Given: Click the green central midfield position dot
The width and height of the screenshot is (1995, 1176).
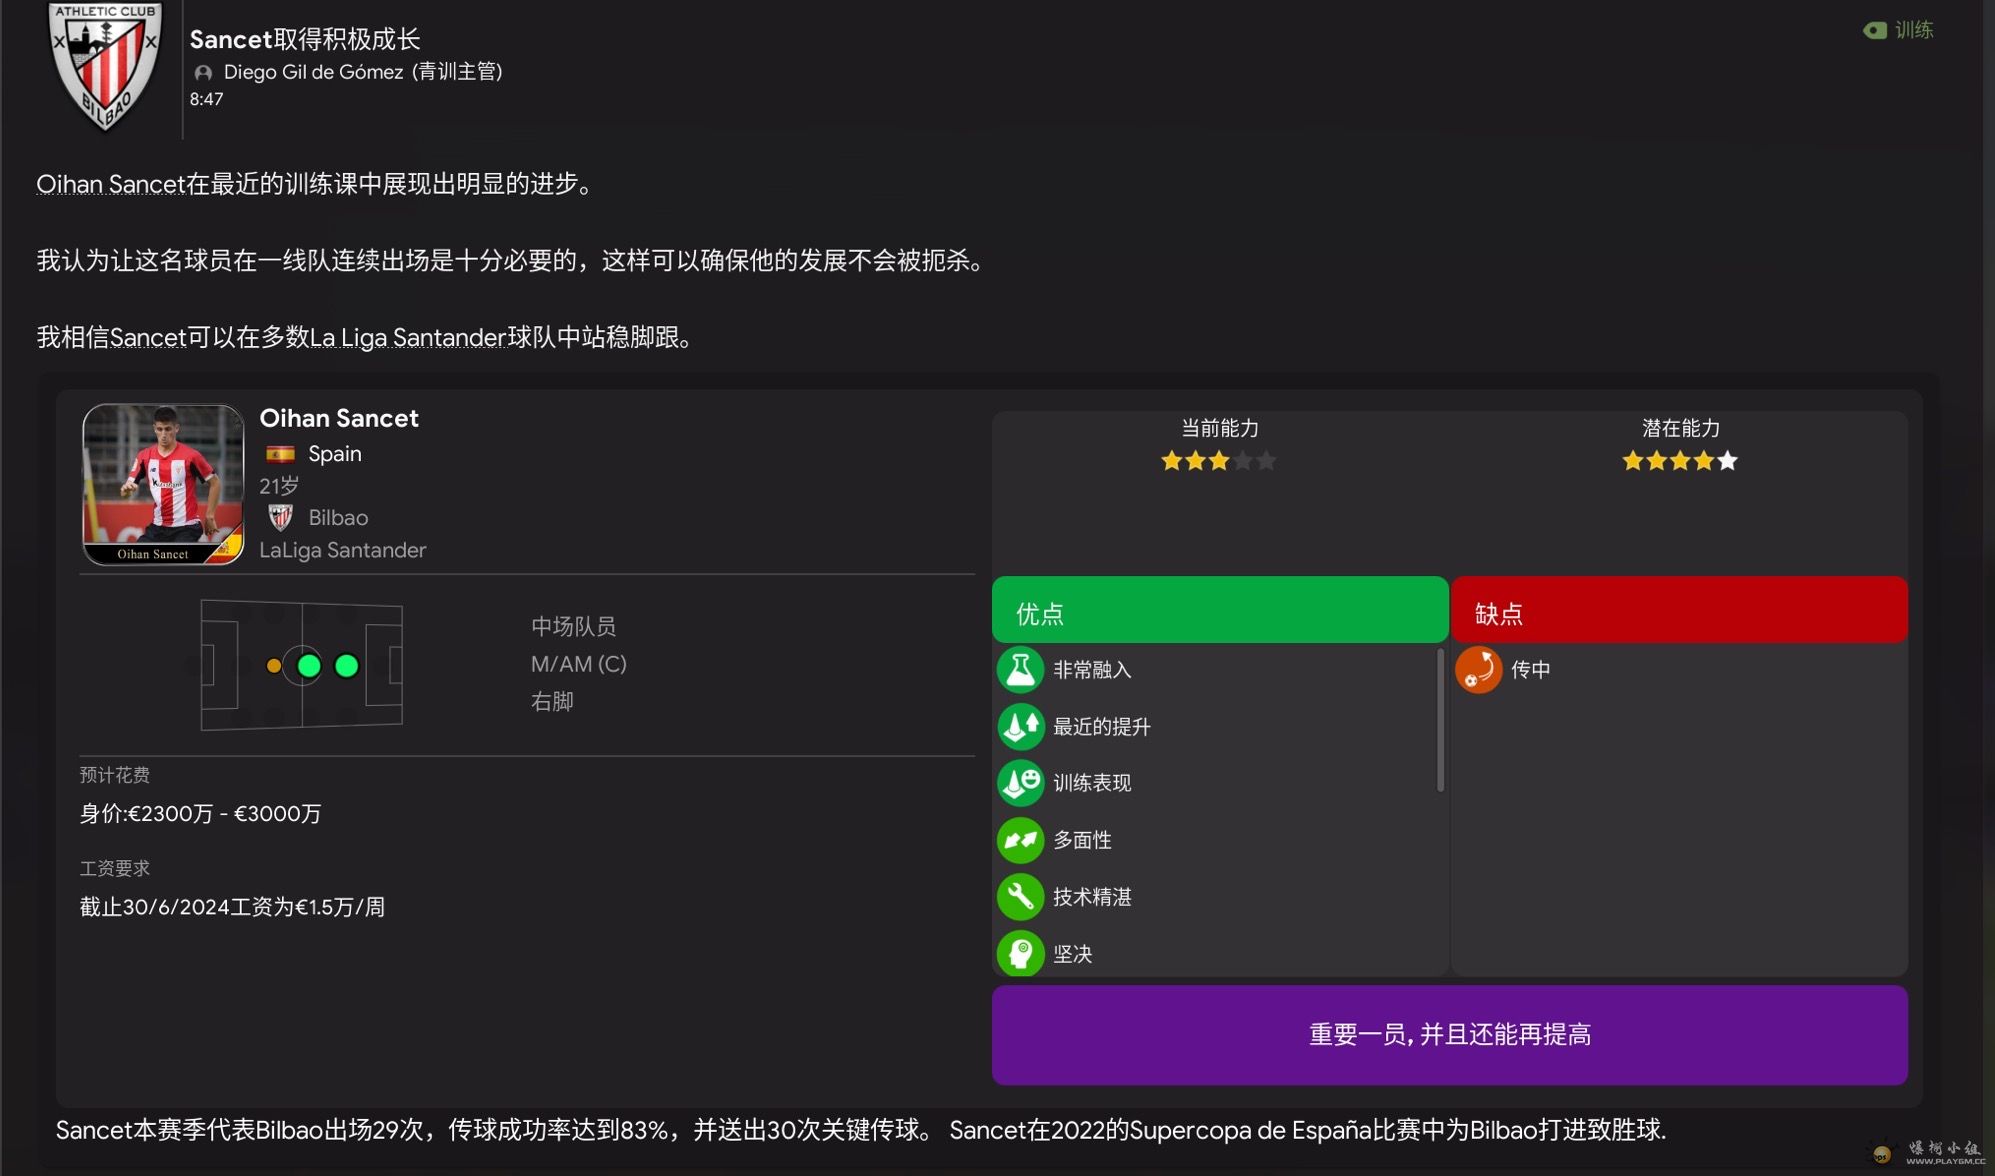Looking at the screenshot, I should click(309, 666).
